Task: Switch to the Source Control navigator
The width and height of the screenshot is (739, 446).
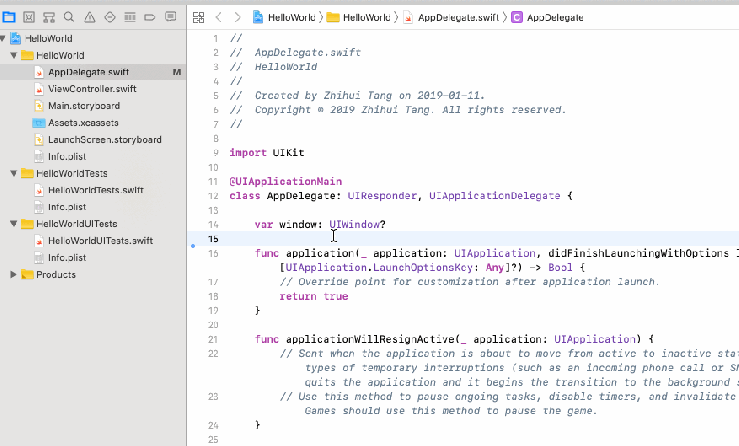Action: 30,17
